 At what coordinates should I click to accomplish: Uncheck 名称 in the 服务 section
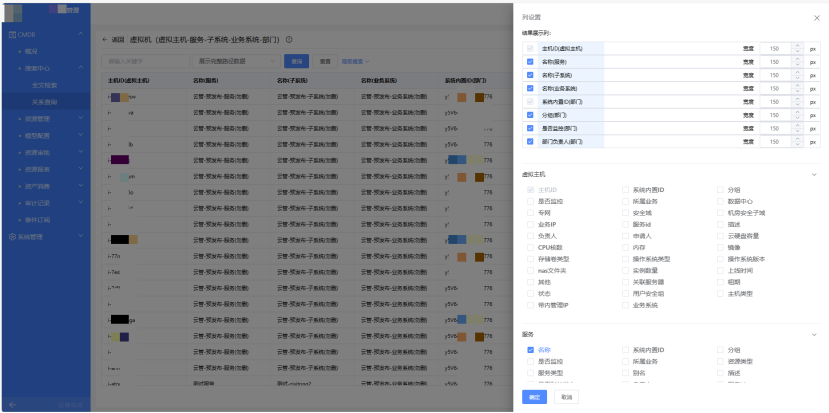[x=530, y=350]
